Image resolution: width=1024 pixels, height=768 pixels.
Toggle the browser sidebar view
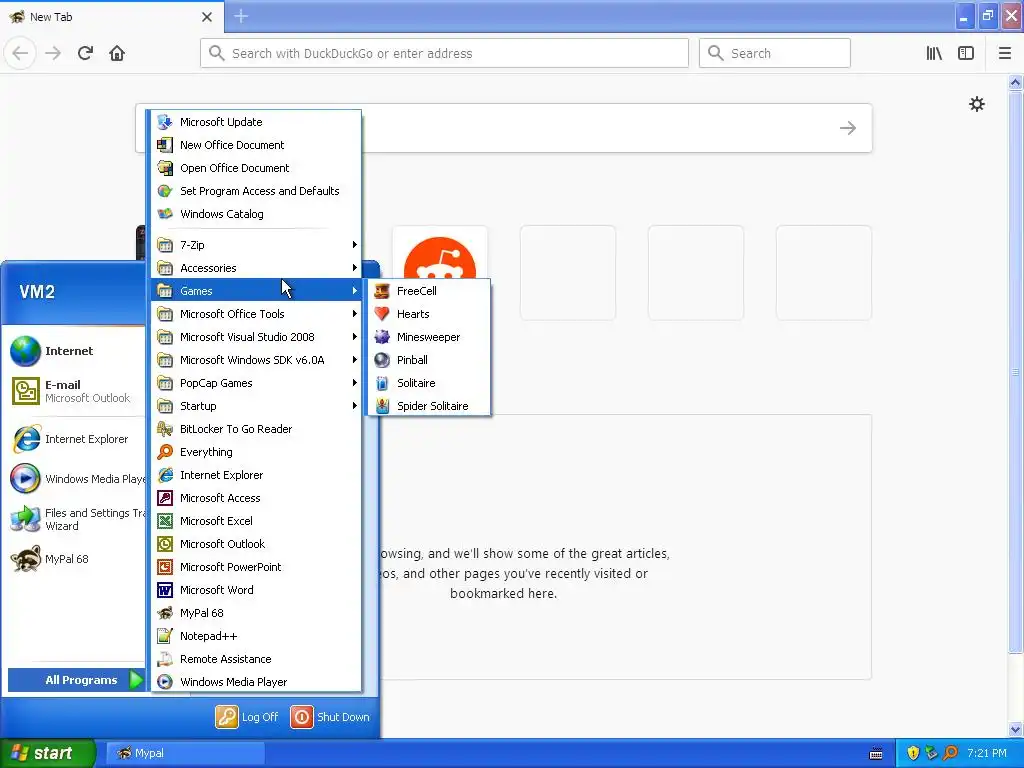click(966, 53)
